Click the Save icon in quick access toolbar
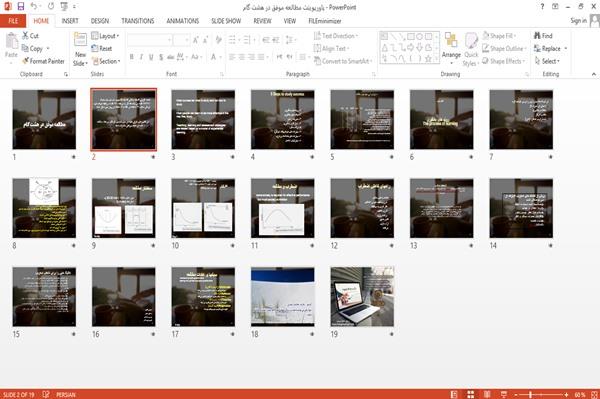The height and width of the screenshot is (399, 600). [x=21, y=7]
